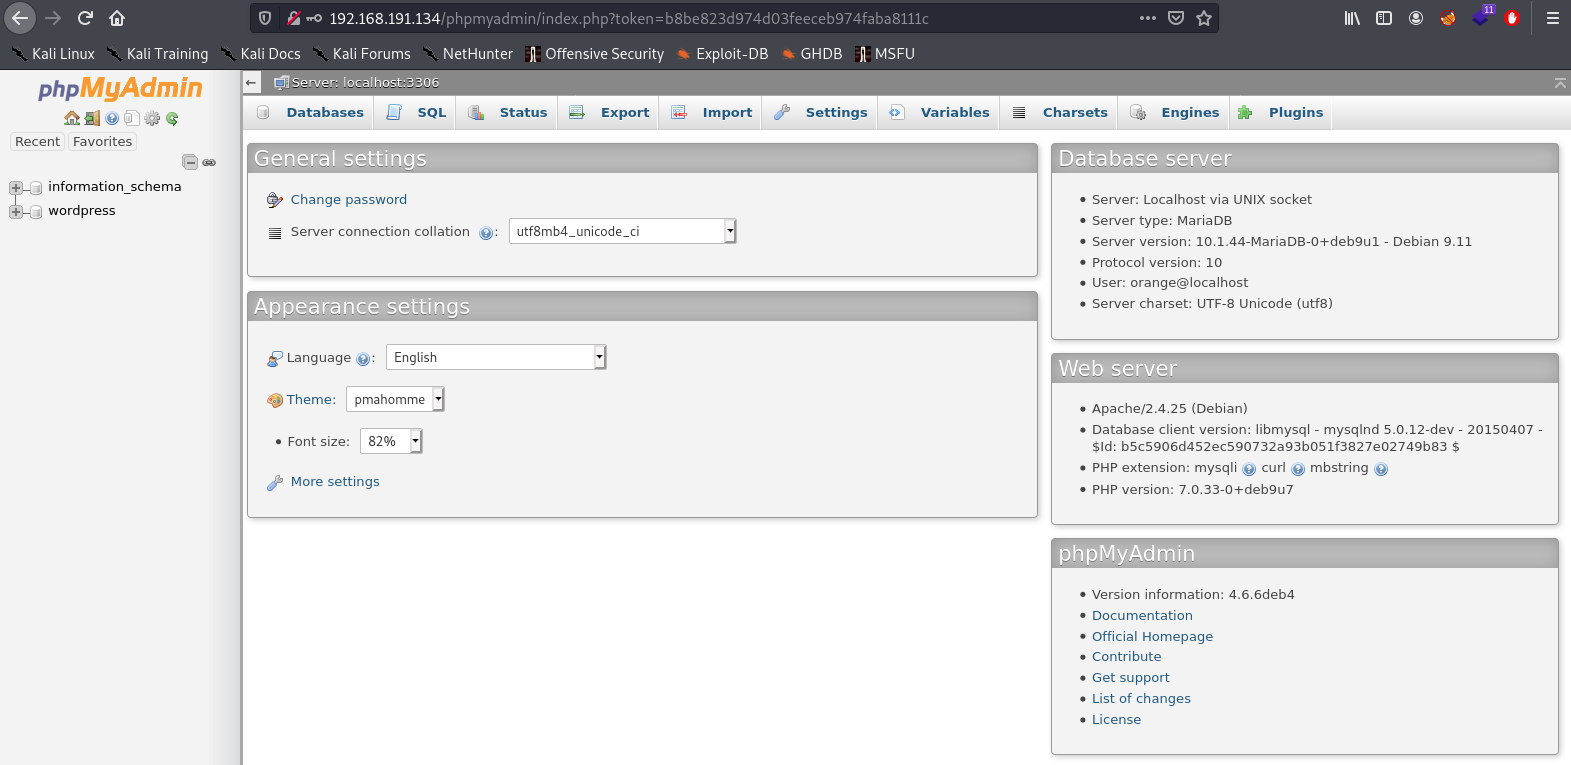Click the browser home button
The height and width of the screenshot is (765, 1571).
pyautogui.click(x=117, y=18)
